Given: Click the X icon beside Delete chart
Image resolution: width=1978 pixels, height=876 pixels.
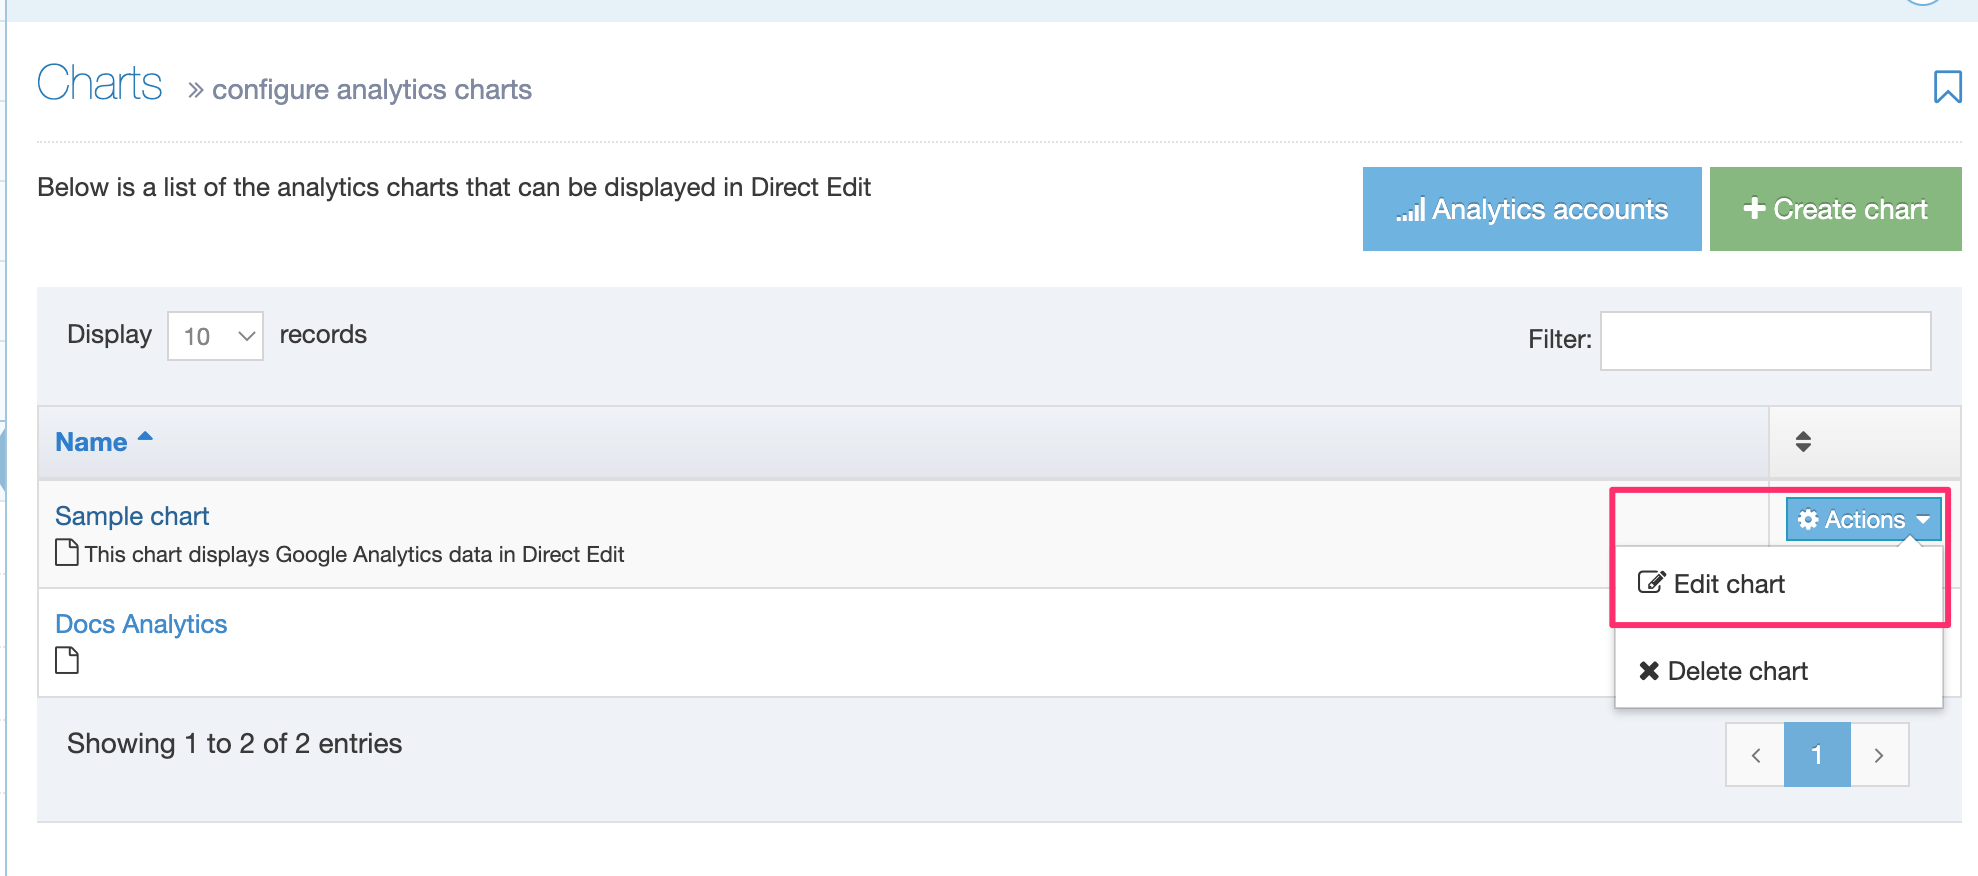Looking at the screenshot, I should tap(1649, 671).
